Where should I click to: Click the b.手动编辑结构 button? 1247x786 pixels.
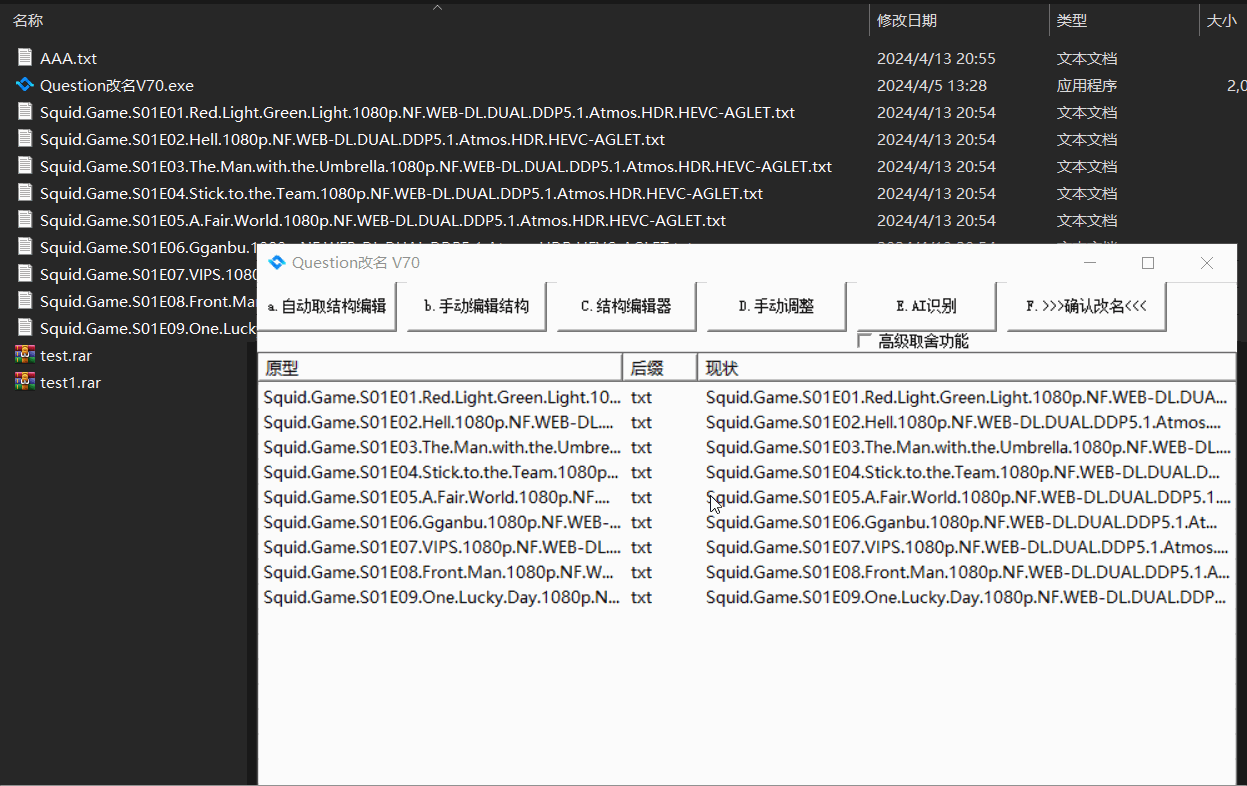click(x=476, y=306)
